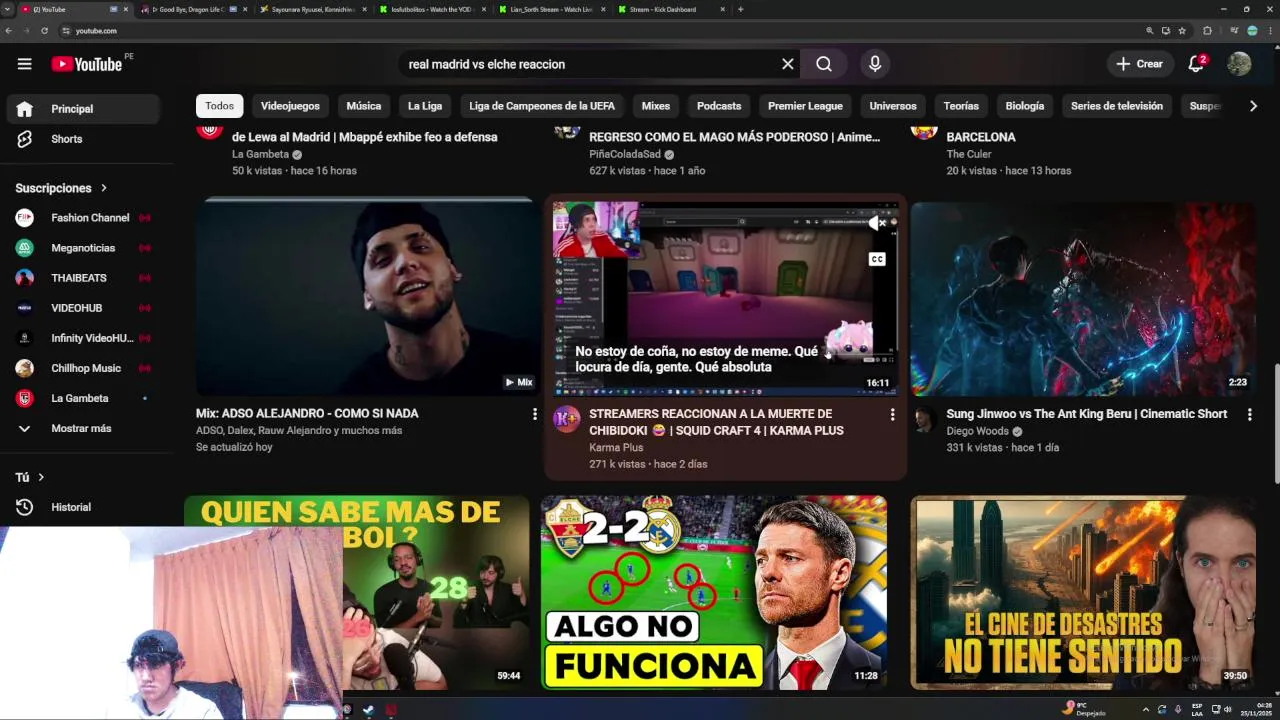Click the Crear button
Screen dimensions: 1280x720
point(1139,64)
